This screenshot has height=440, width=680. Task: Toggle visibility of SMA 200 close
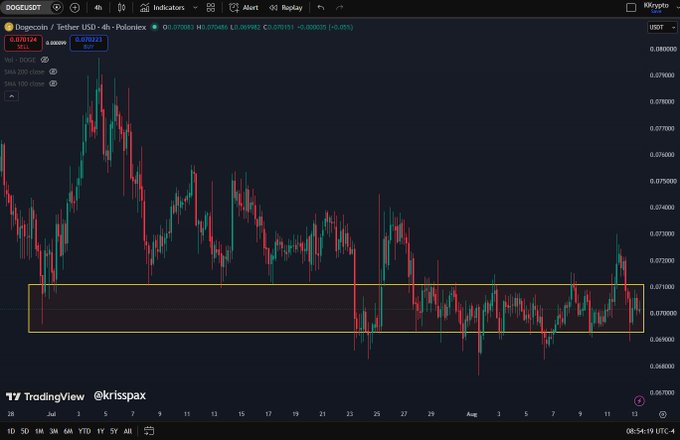pos(53,72)
